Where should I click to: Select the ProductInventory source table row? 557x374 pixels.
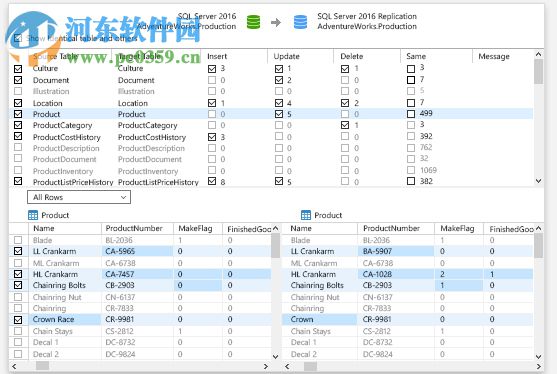tap(63, 171)
